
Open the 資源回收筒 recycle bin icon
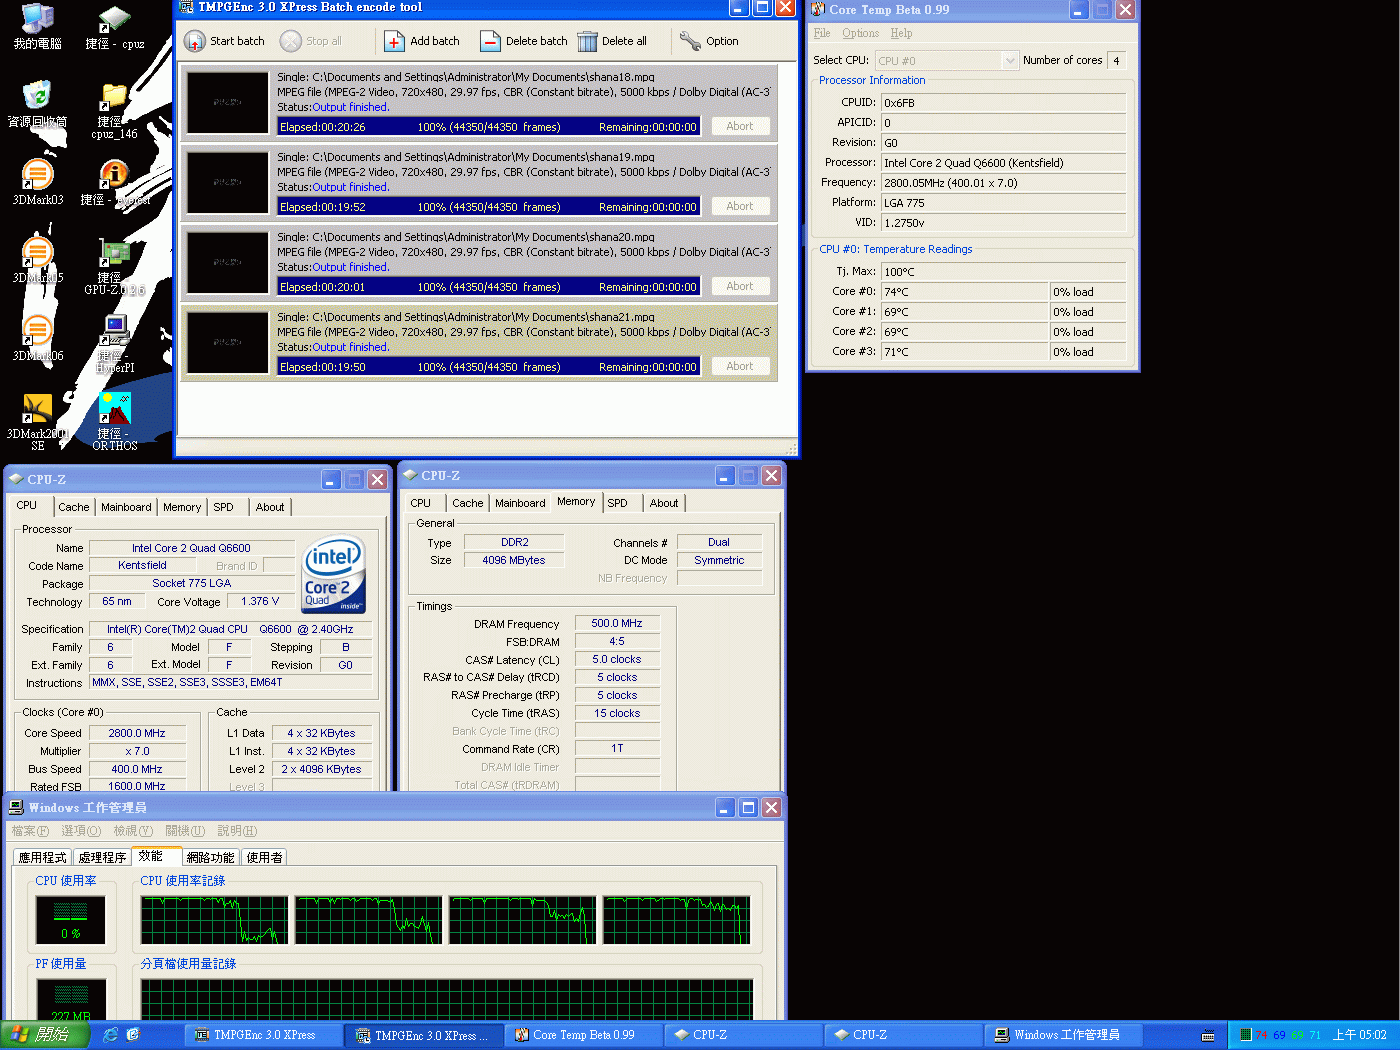(x=38, y=104)
